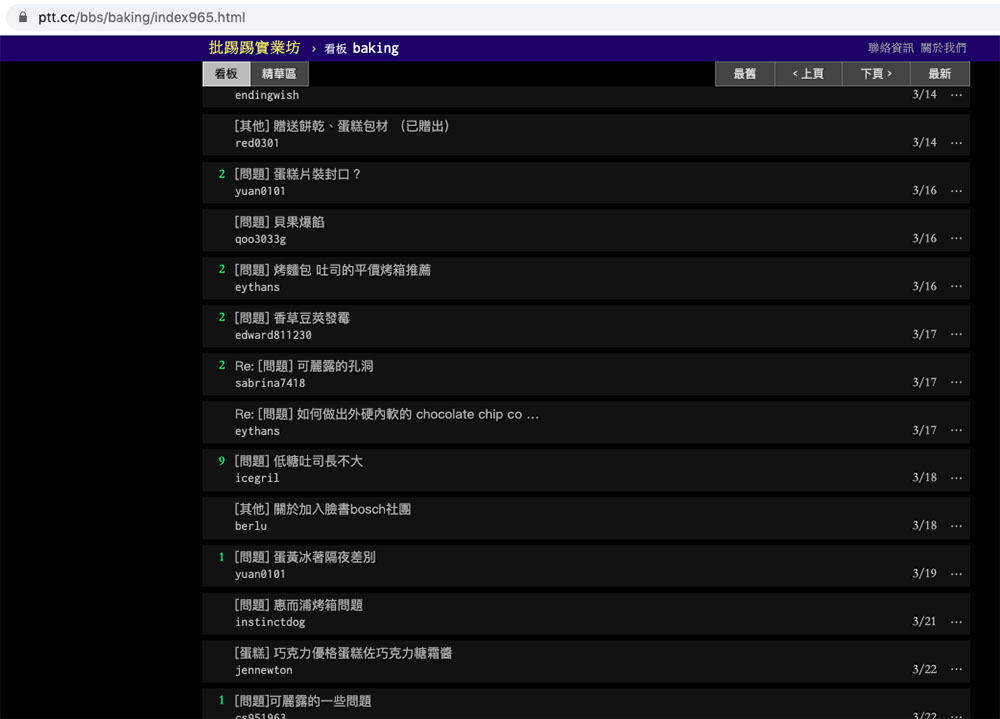Click the 下頁 navigation button

[x=873, y=73]
